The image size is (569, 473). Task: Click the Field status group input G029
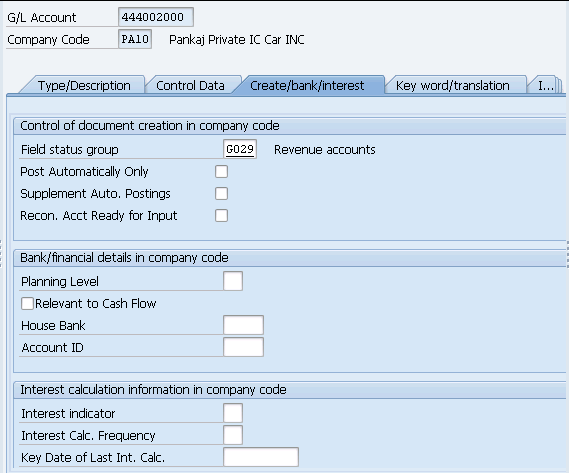[240, 149]
